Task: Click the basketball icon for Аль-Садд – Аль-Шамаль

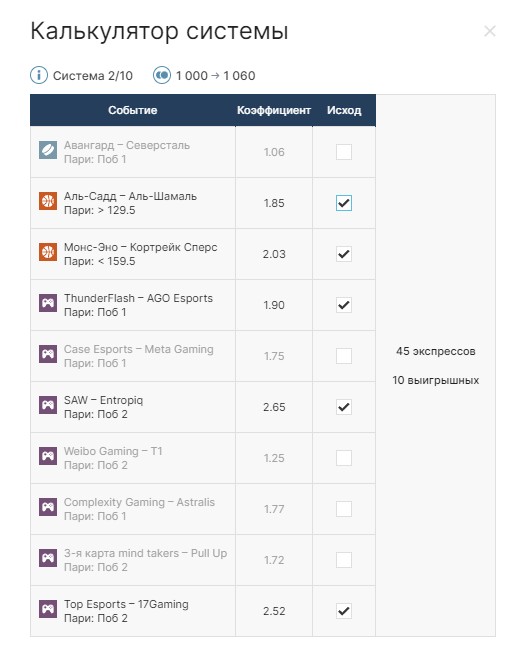Action: click(48, 201)
